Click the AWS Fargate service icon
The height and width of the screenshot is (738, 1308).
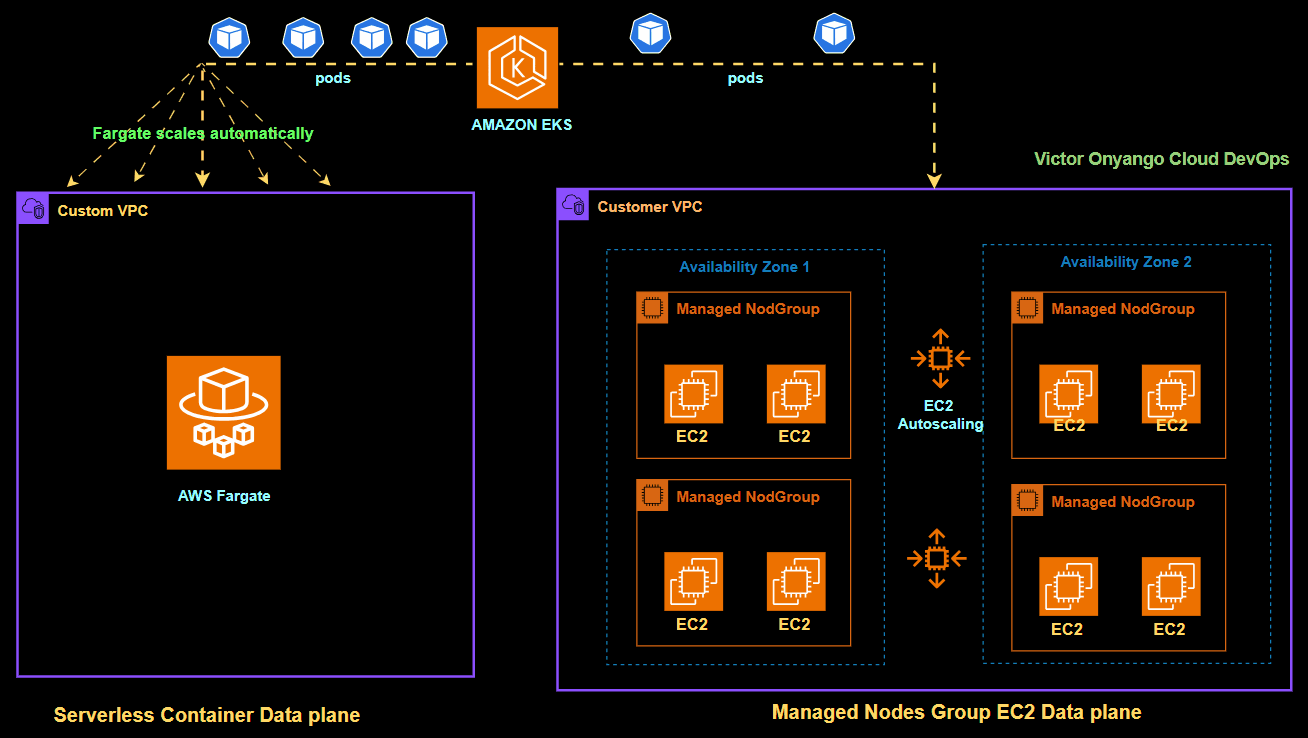(x=224, y=412)
